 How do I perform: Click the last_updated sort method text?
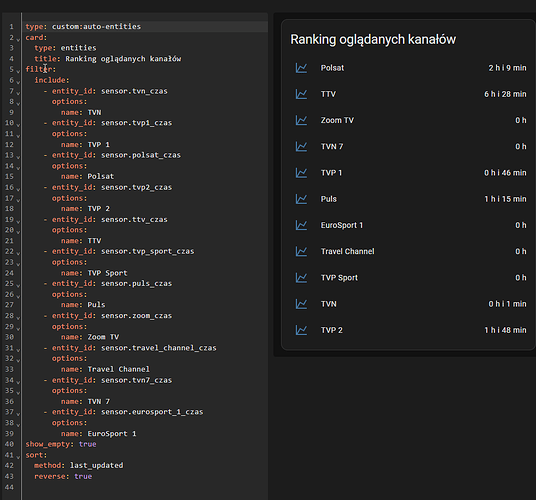click(96, 465)
